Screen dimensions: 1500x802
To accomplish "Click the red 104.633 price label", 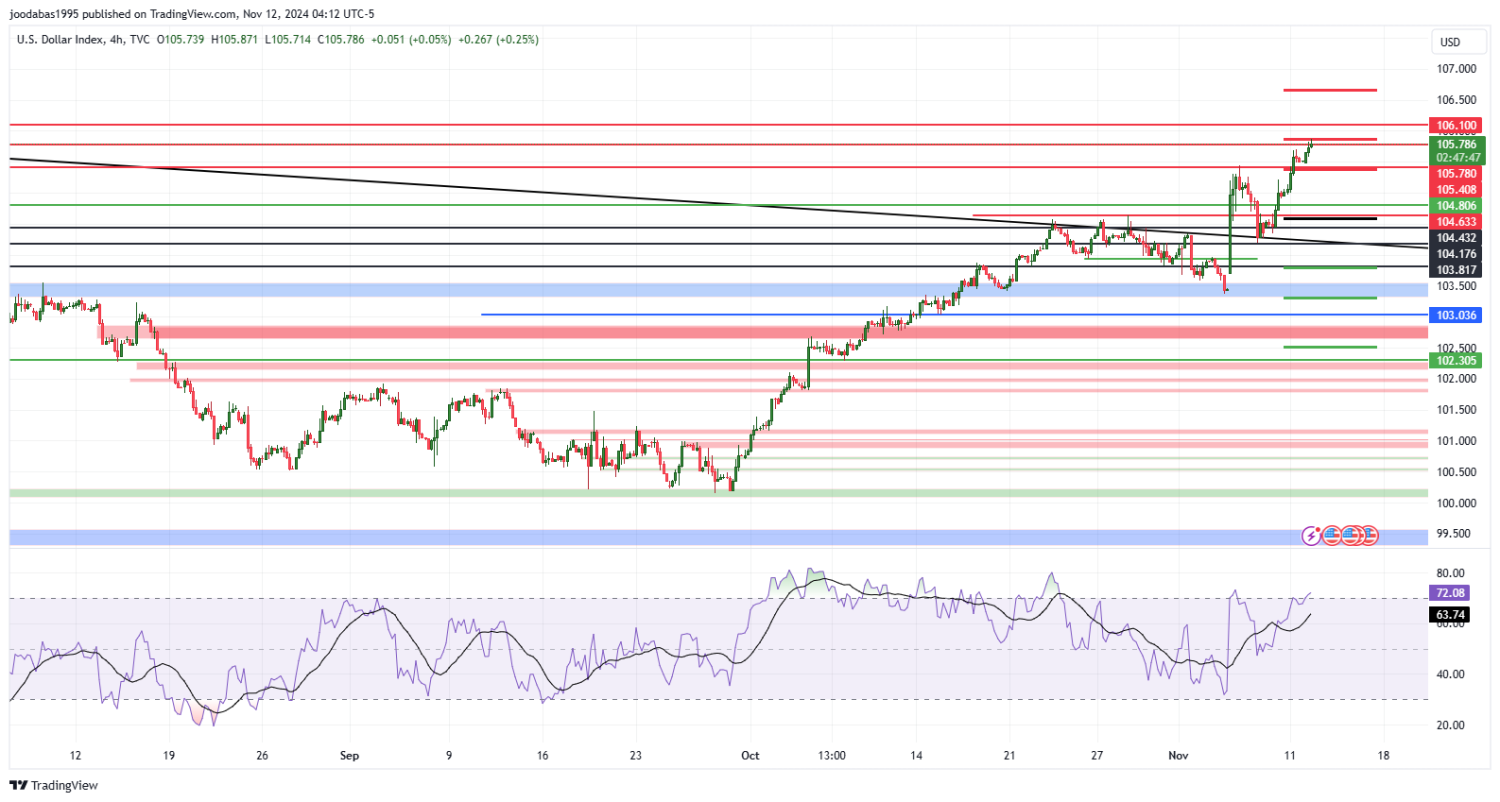I will [1457, 222].
